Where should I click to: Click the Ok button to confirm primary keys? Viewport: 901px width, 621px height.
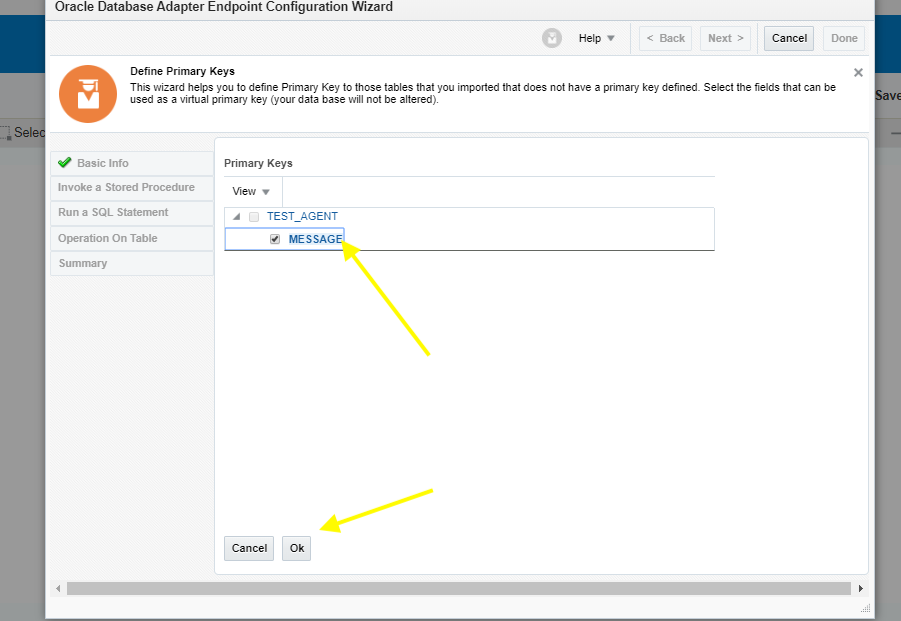(296, 548)
